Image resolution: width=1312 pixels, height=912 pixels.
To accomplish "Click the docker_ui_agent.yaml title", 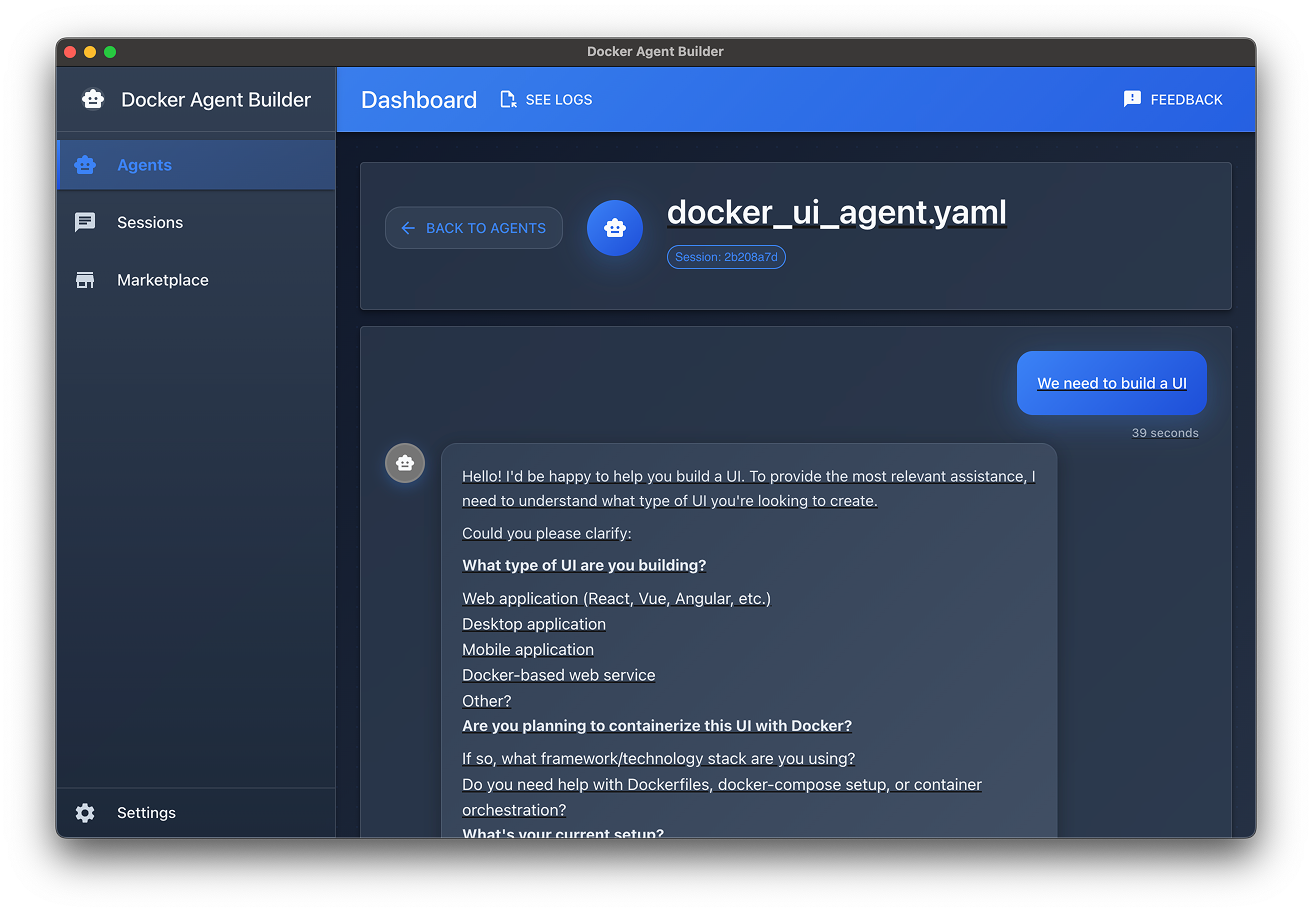I will click(837, 213).
